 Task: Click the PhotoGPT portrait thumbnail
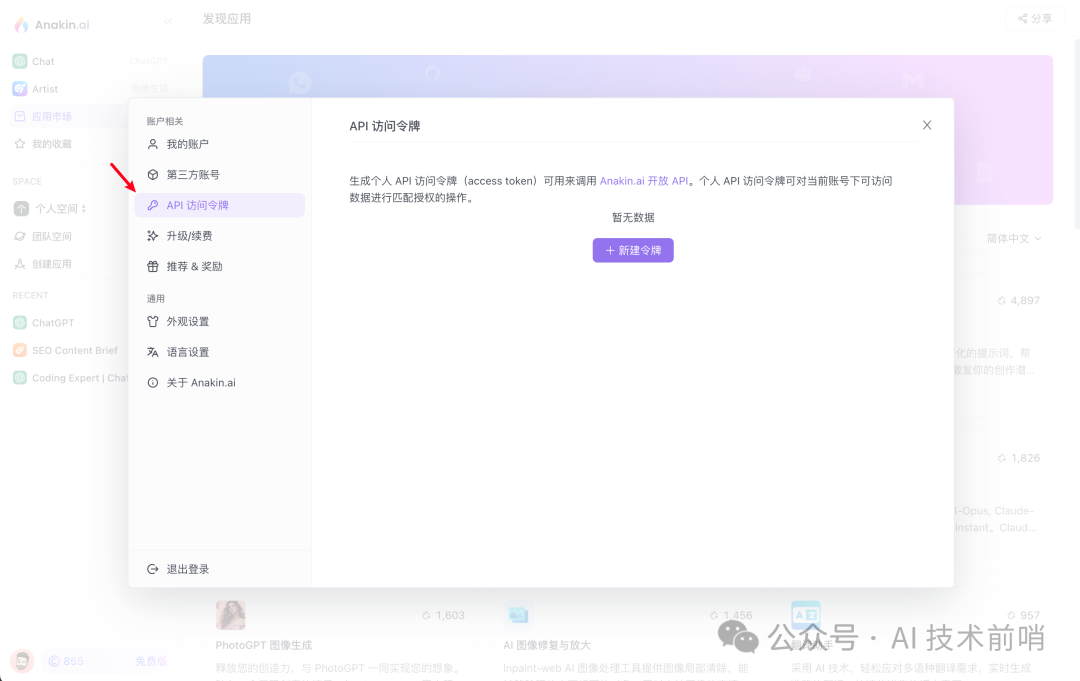[231, 615]
